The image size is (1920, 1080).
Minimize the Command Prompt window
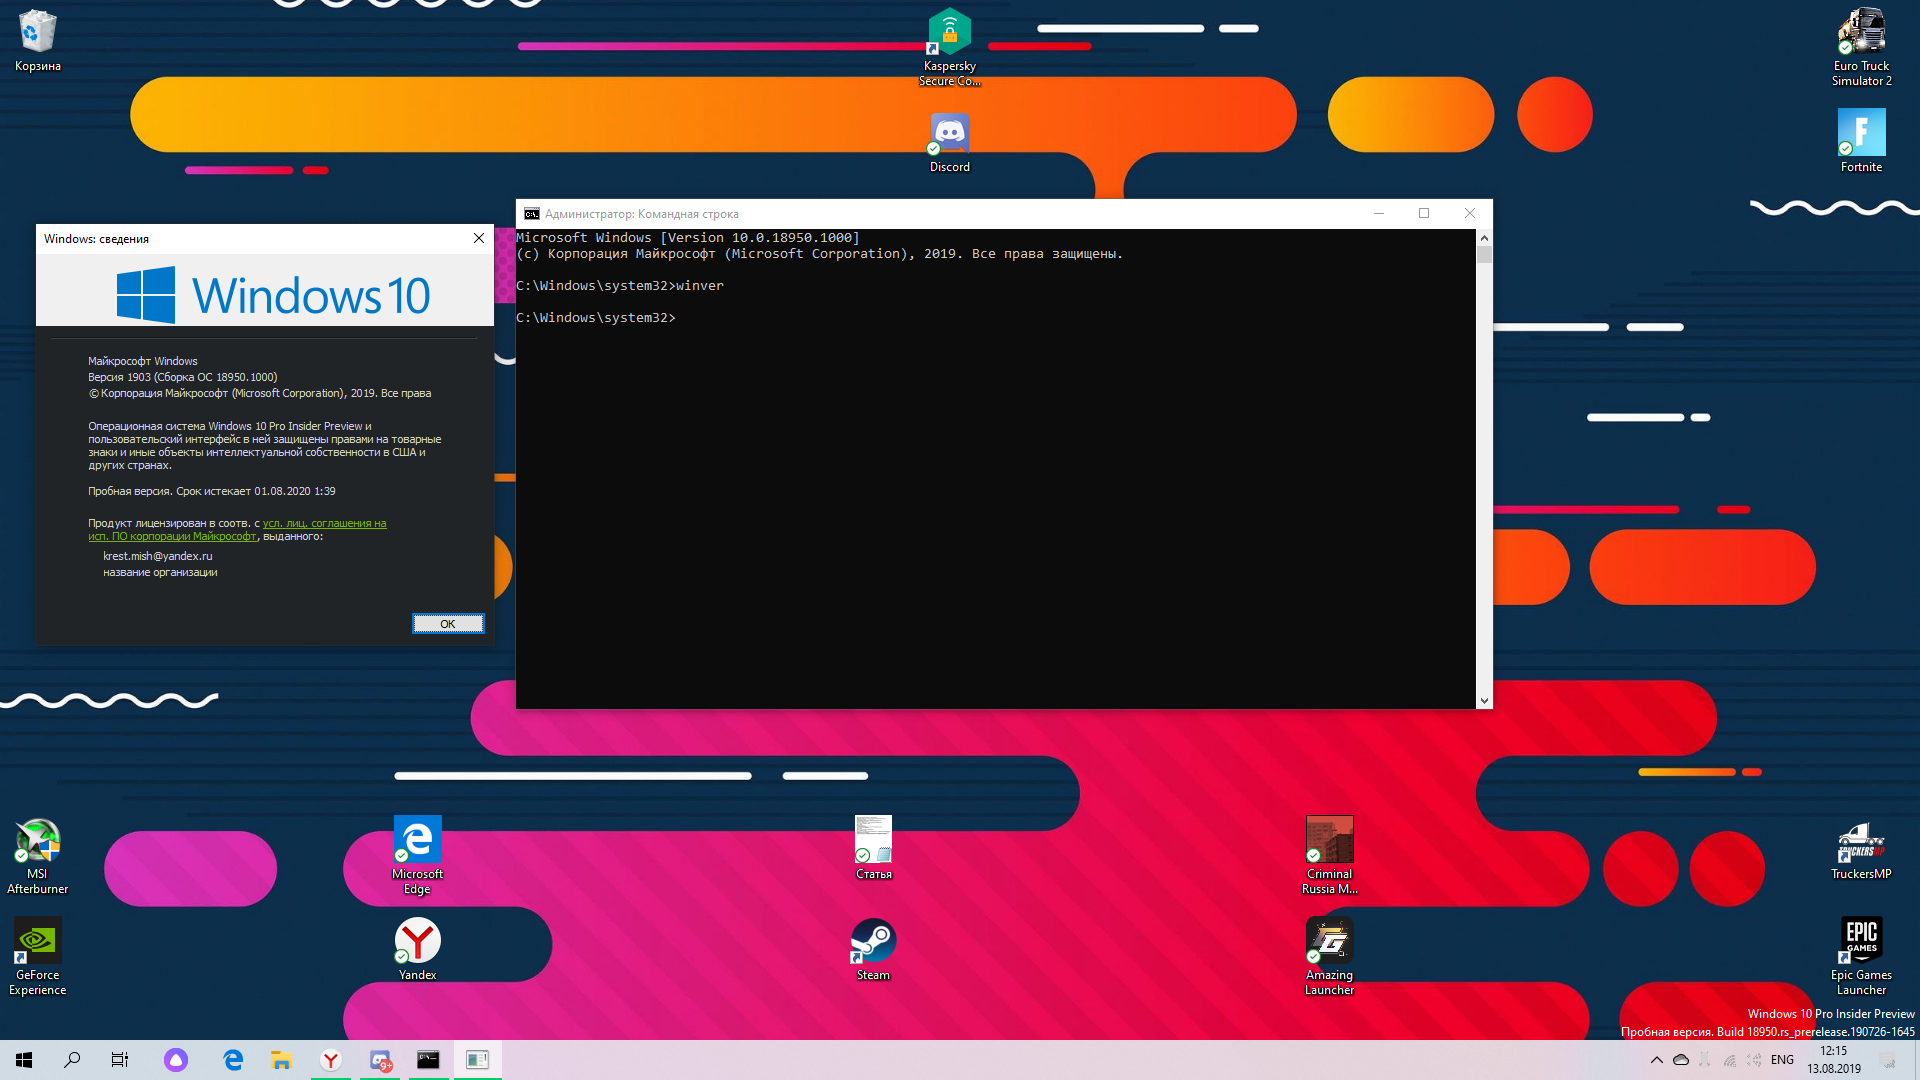click(1379, 213)
